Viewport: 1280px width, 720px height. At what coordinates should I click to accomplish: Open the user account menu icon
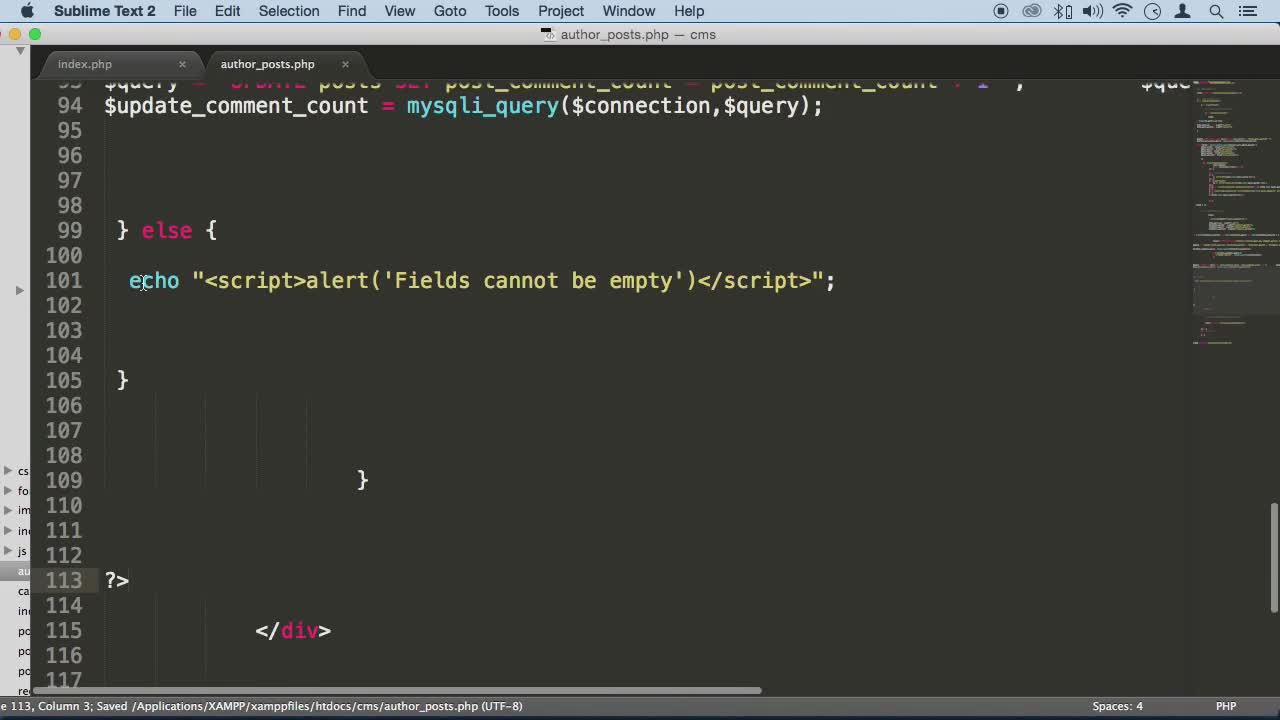click(x=1184, y=11)
